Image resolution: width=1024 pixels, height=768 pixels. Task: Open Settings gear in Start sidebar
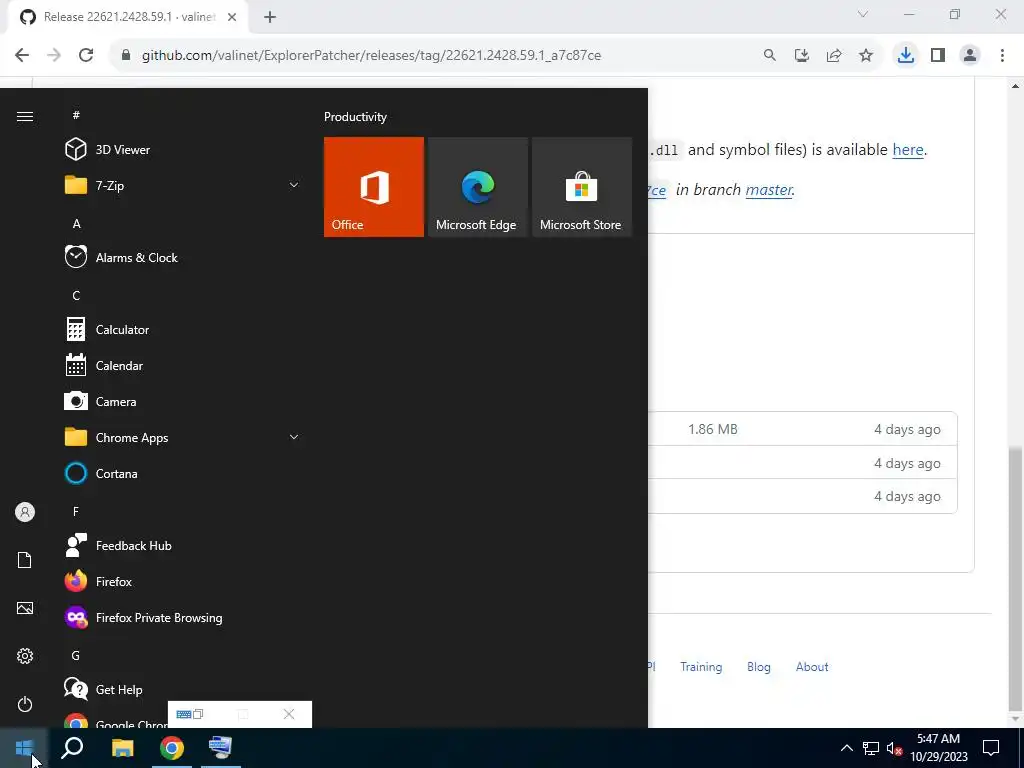[25, 656]
